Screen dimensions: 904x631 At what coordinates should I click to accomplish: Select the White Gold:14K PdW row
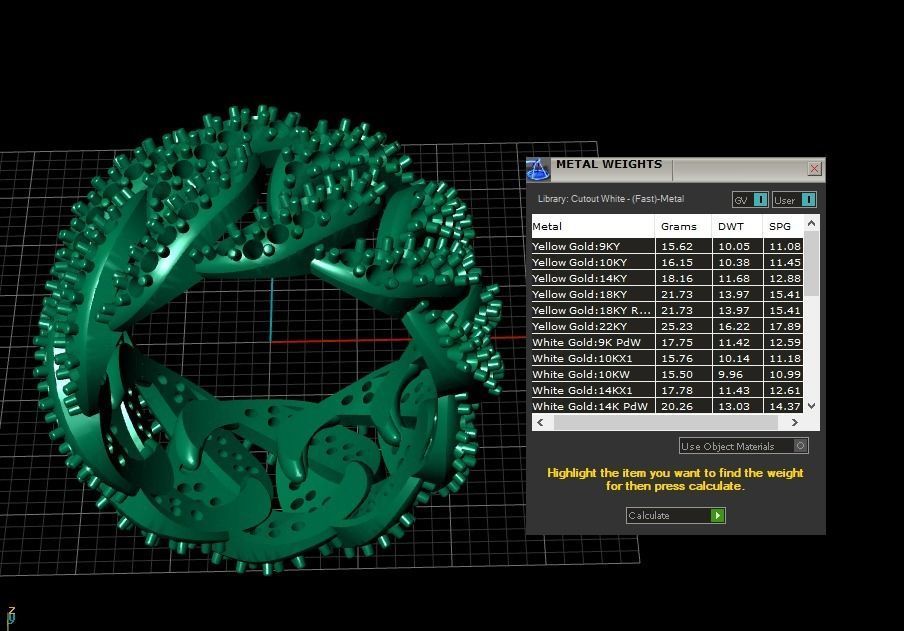tap(667, 406)
